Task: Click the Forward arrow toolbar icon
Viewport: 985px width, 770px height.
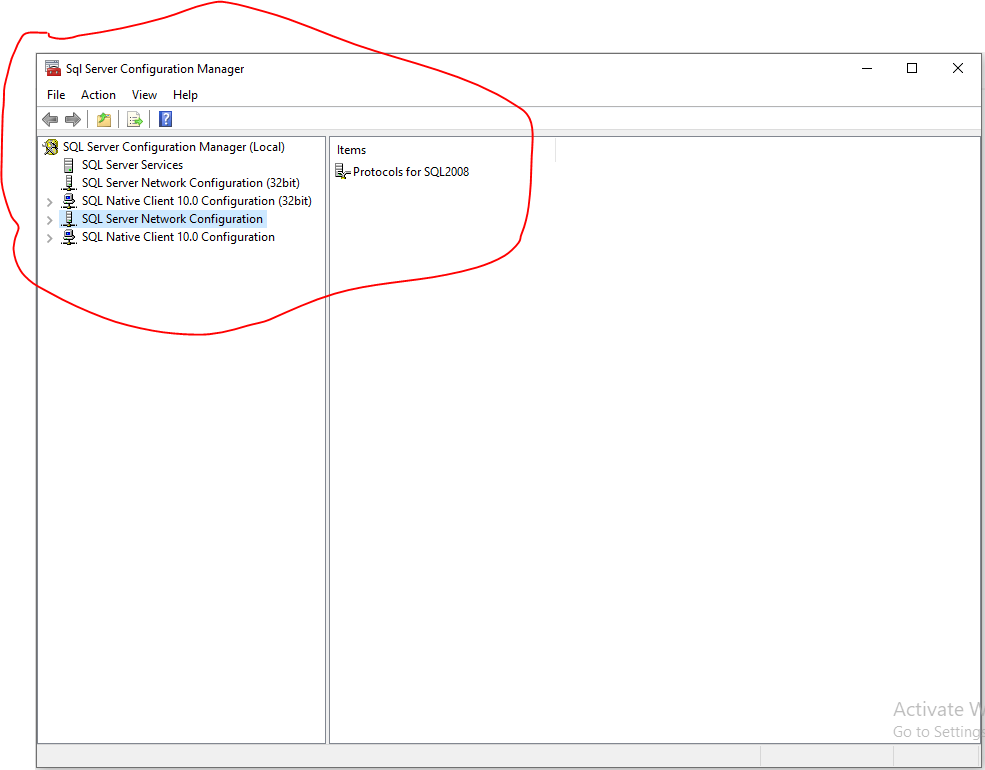Action: coord(73,119)
